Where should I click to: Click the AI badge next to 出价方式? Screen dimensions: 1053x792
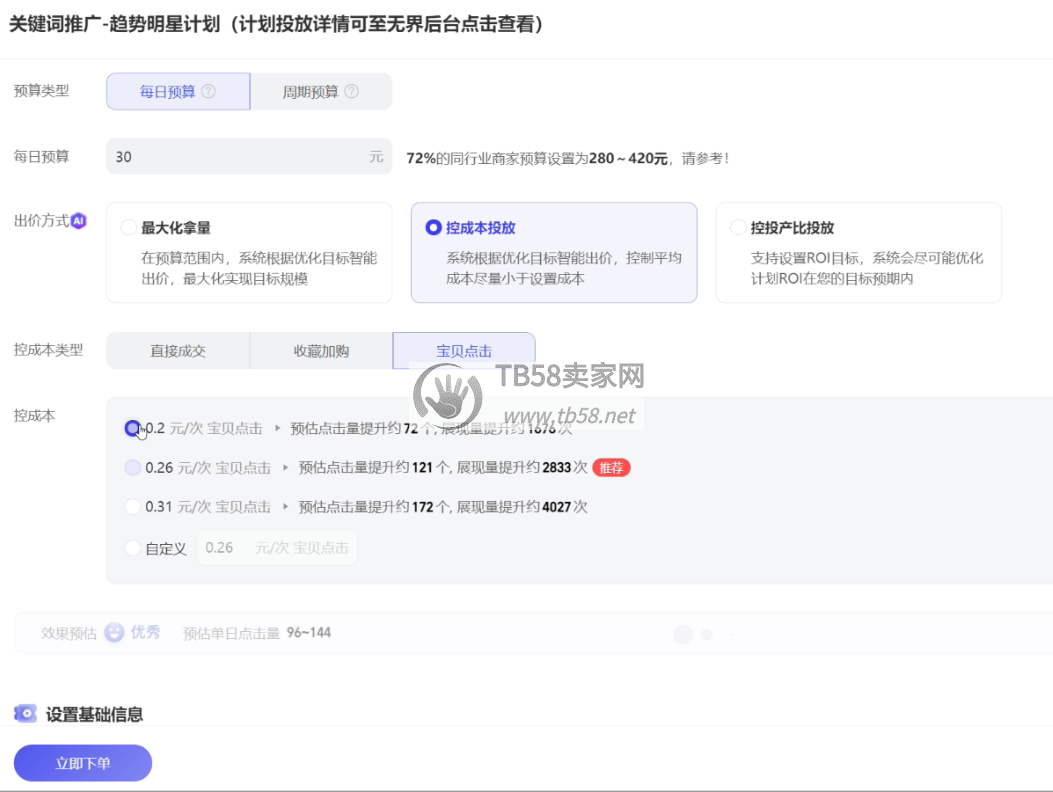[x=79, y=221]
